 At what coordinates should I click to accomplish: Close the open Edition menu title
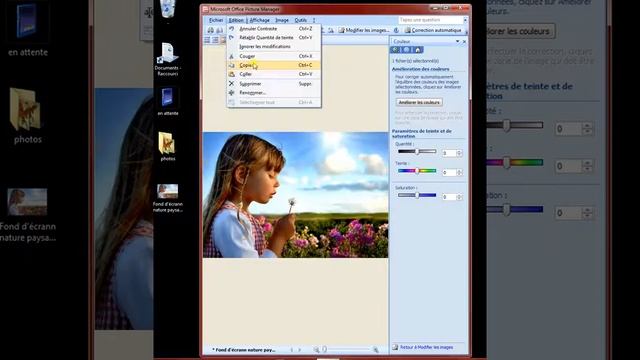point(236,20)
